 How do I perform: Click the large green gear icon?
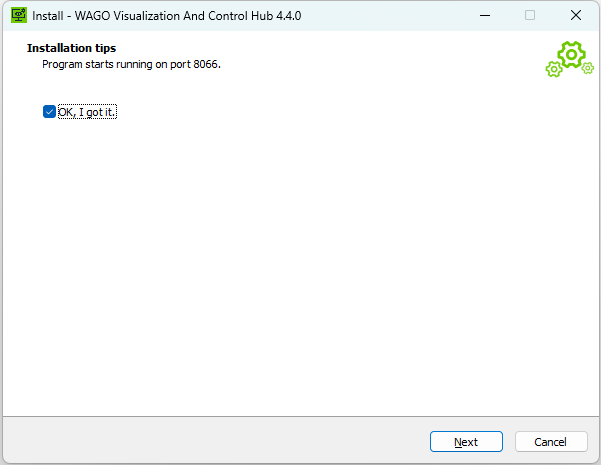coord(571,54)
